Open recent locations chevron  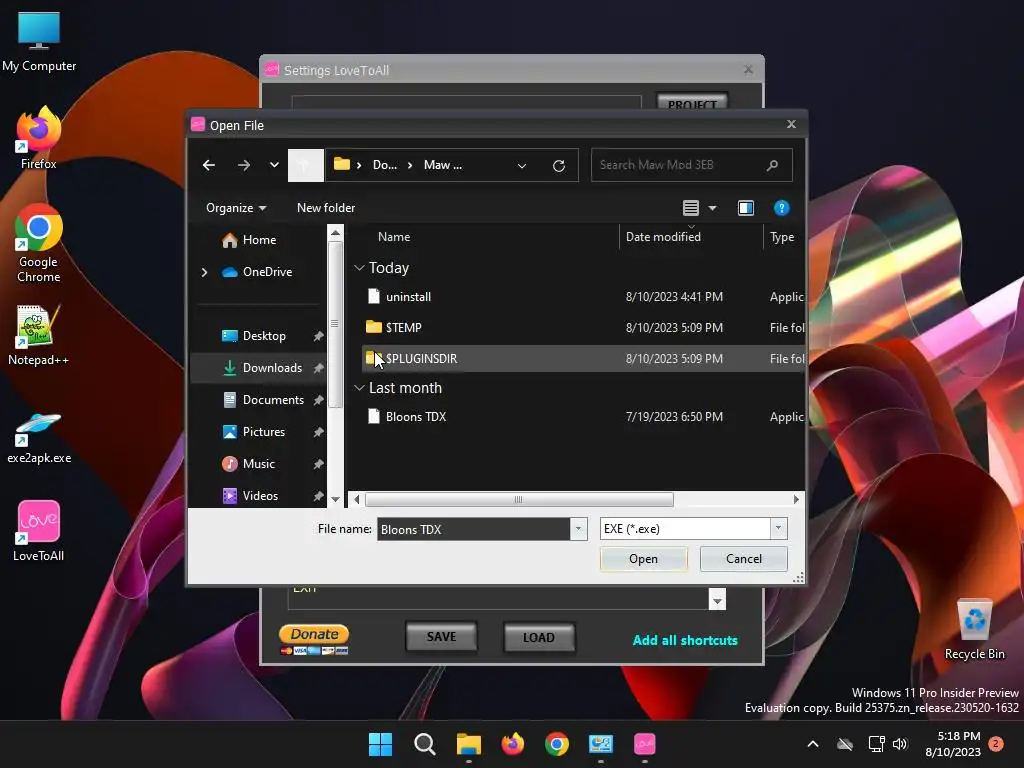(x=274, y=165)
